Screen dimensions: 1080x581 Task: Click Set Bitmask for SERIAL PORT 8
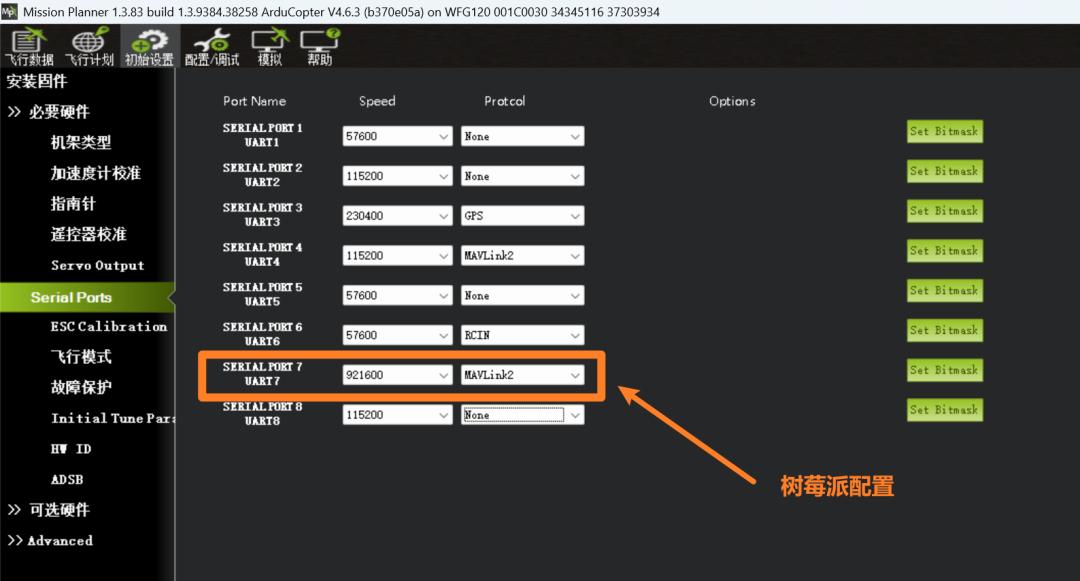(x=944, y=410)
